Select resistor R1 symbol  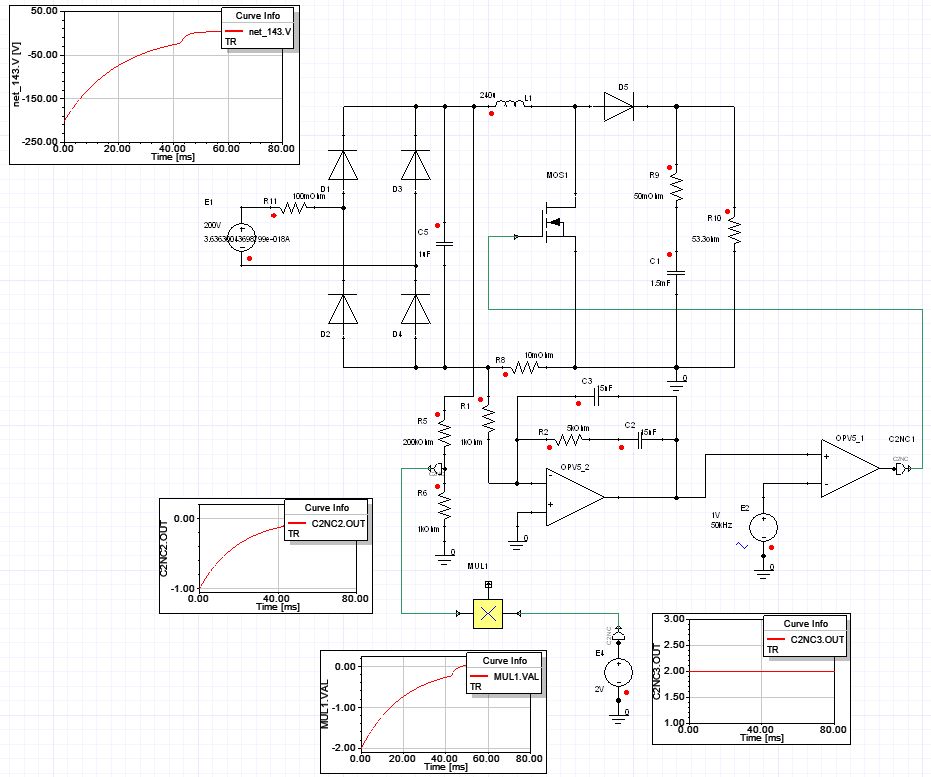click(x=488, y=420)
